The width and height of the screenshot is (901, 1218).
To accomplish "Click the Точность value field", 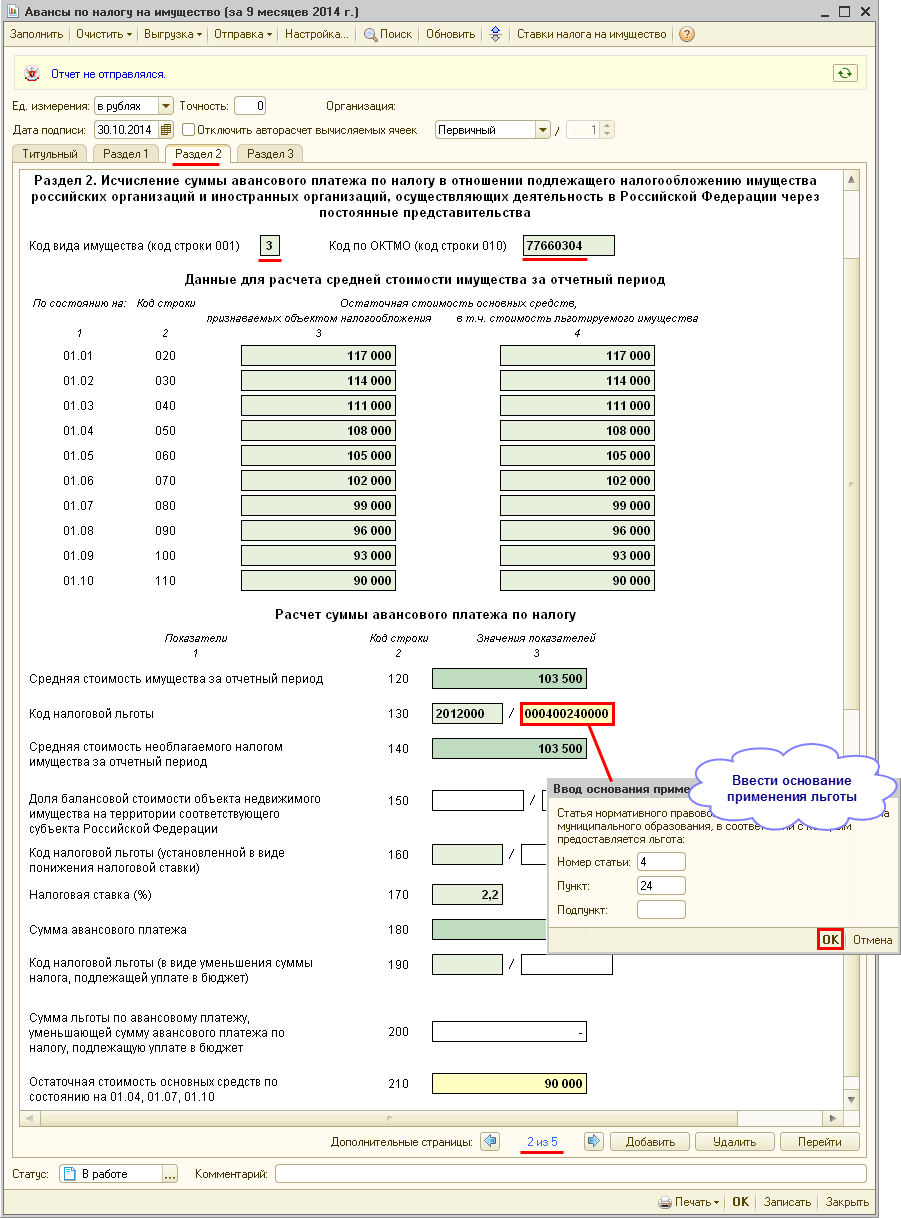I will [249, 106].
